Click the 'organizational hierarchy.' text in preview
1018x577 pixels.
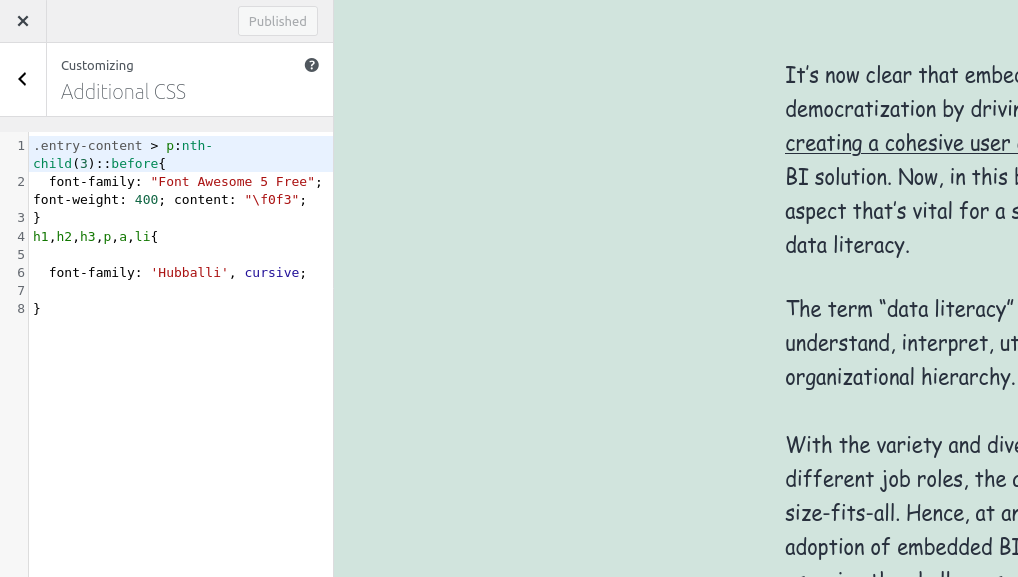900,378
